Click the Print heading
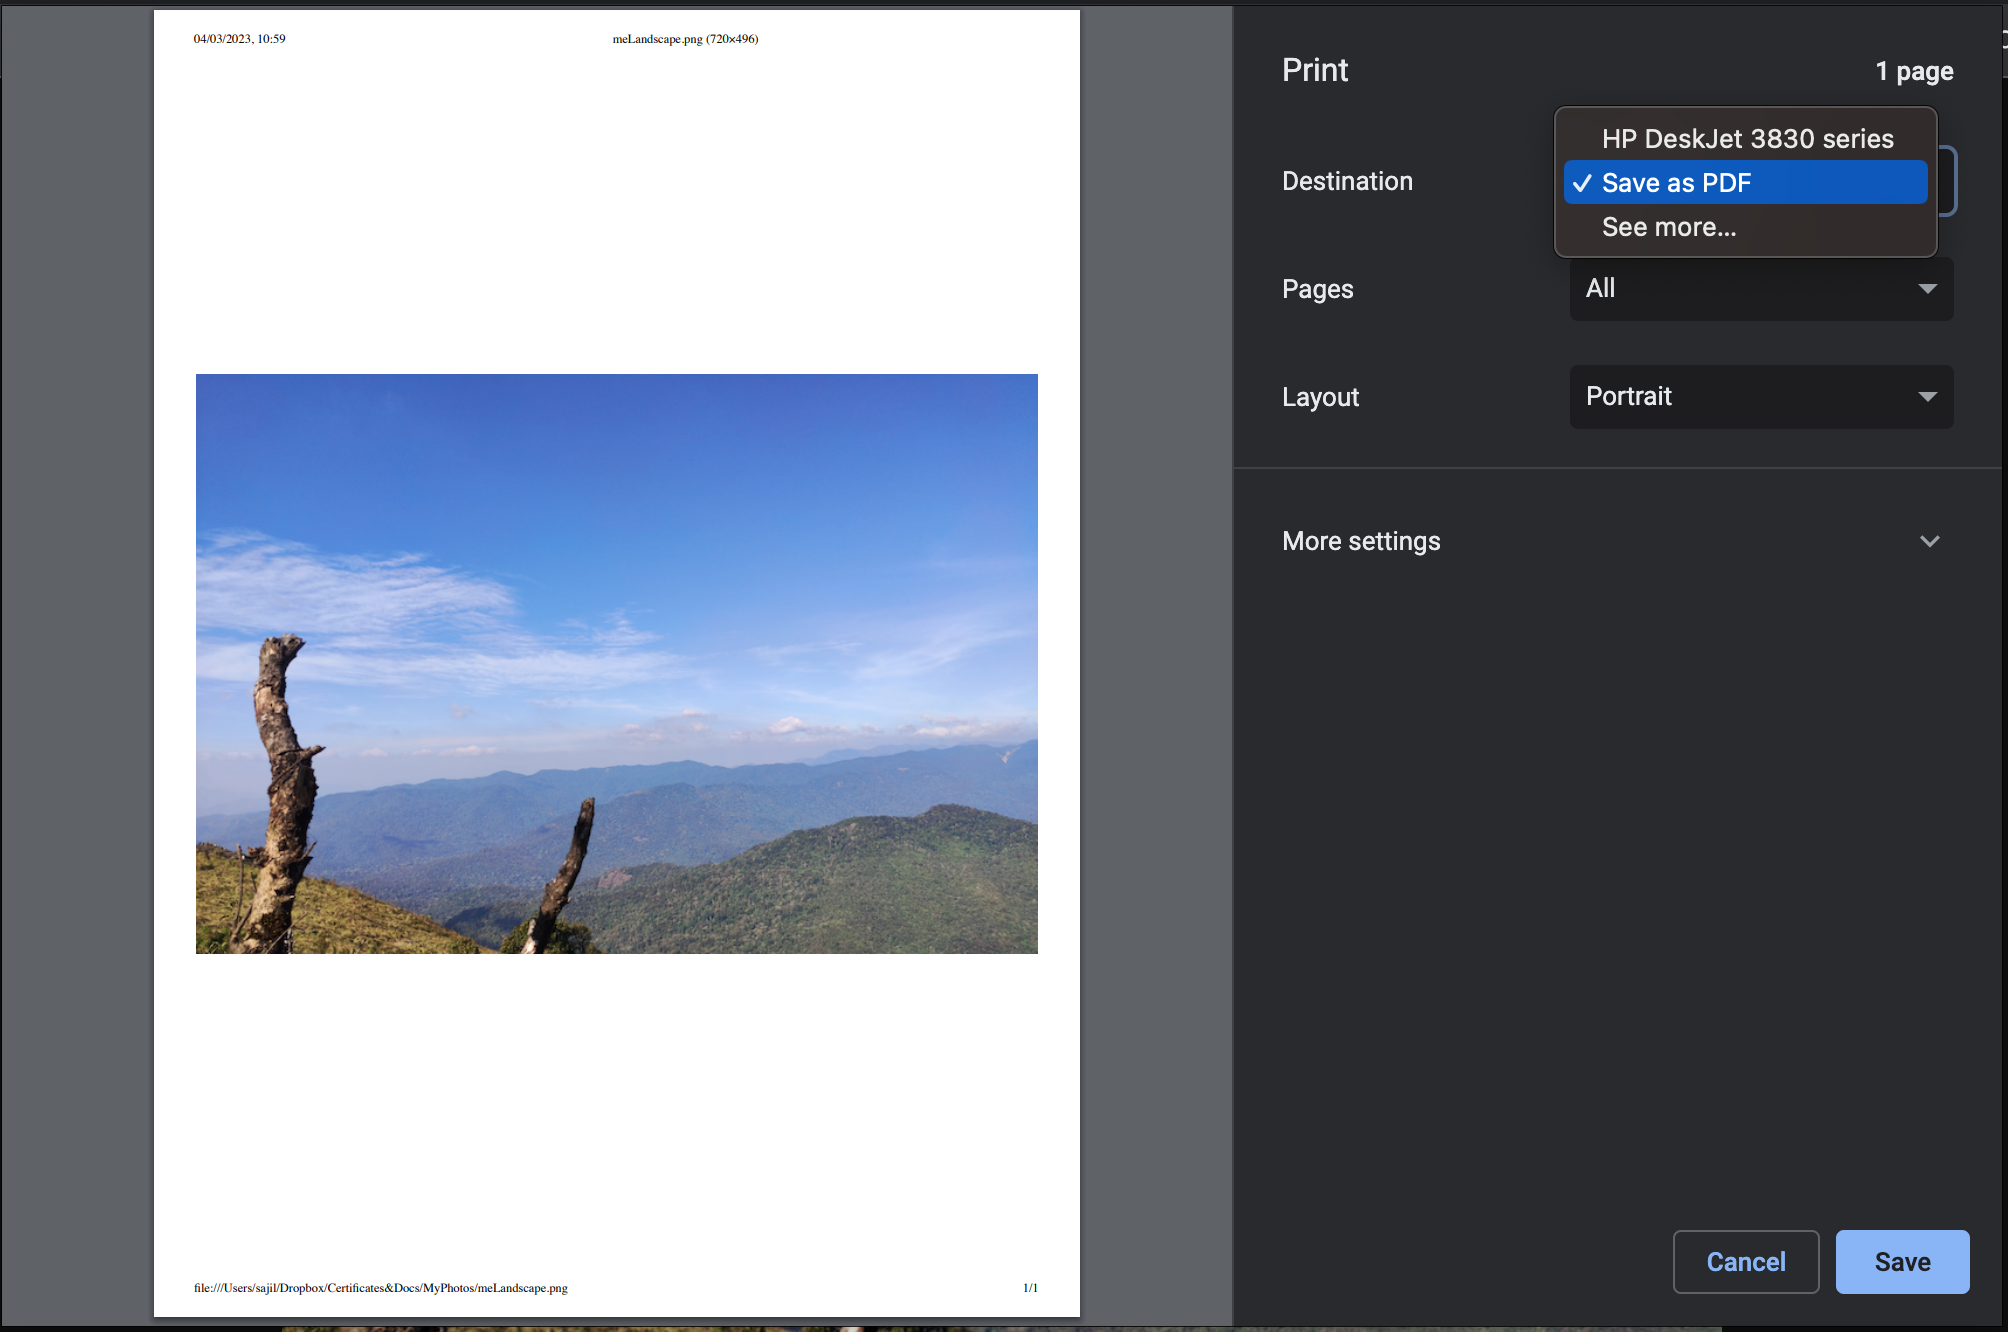 click(1314, 70)
